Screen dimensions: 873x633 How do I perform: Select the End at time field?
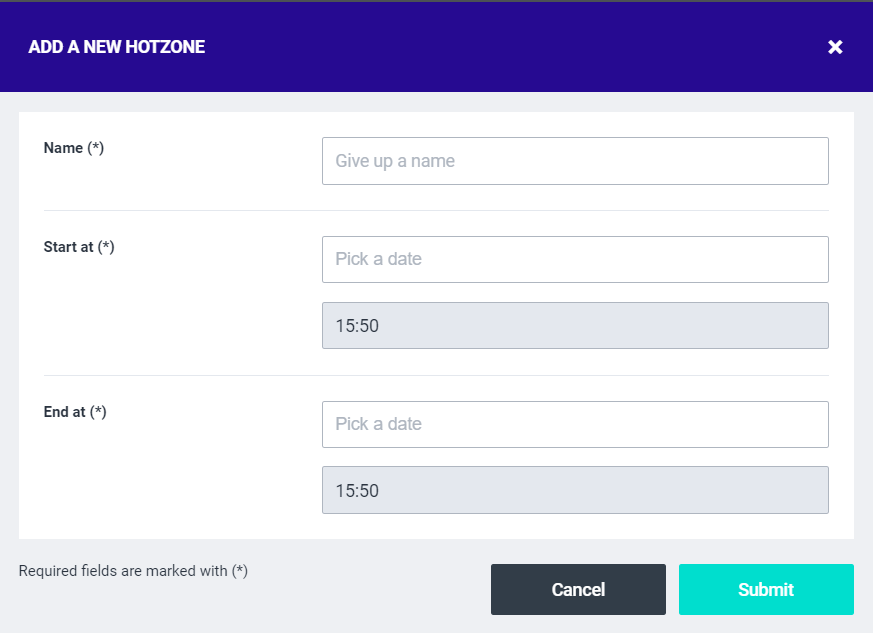click(x=575, y=490)
